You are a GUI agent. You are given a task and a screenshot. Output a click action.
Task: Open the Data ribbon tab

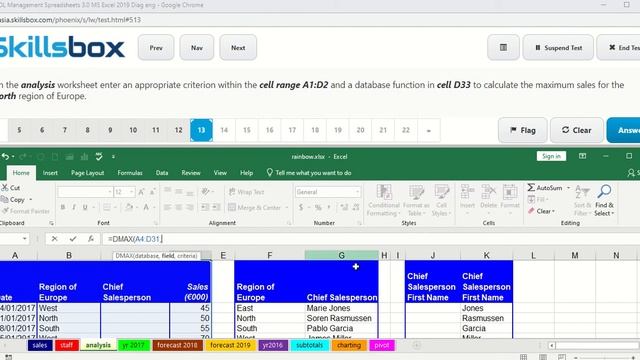pyautogui.click(x=162, y=173)
